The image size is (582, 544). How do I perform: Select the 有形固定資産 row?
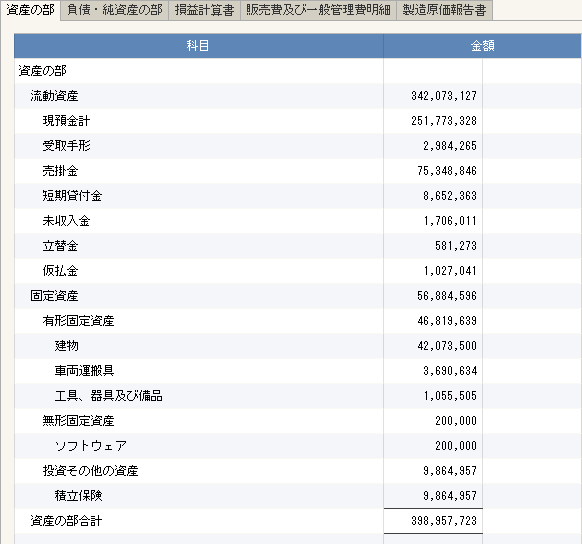coord(298,321)
